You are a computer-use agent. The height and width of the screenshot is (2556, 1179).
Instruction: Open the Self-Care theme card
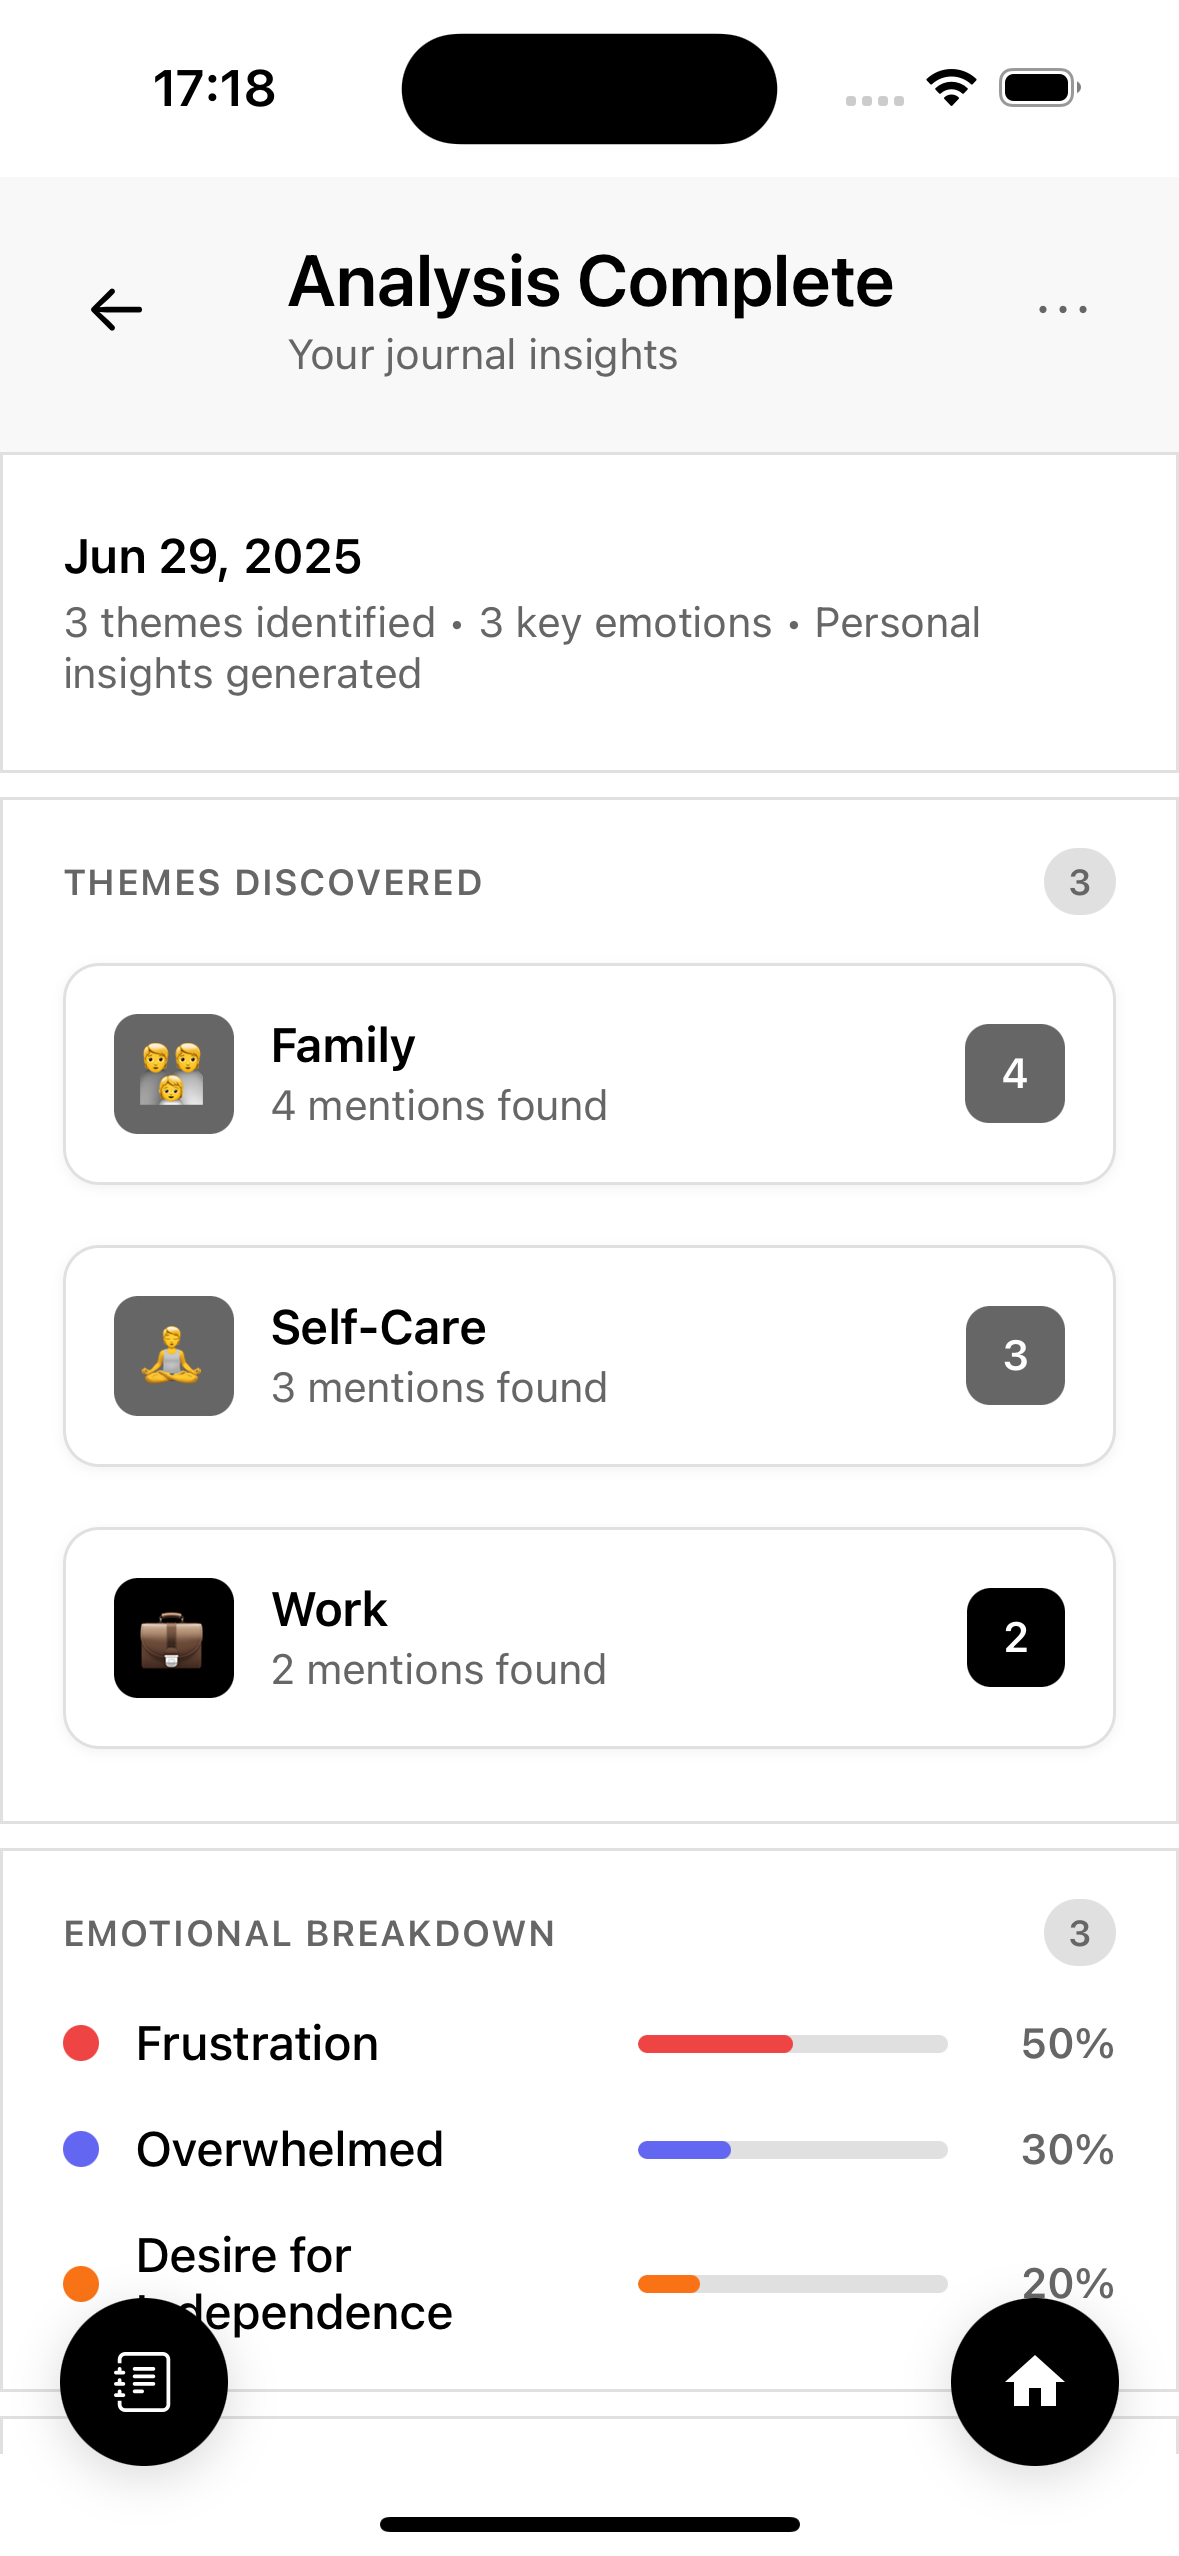click(589, 1356)
